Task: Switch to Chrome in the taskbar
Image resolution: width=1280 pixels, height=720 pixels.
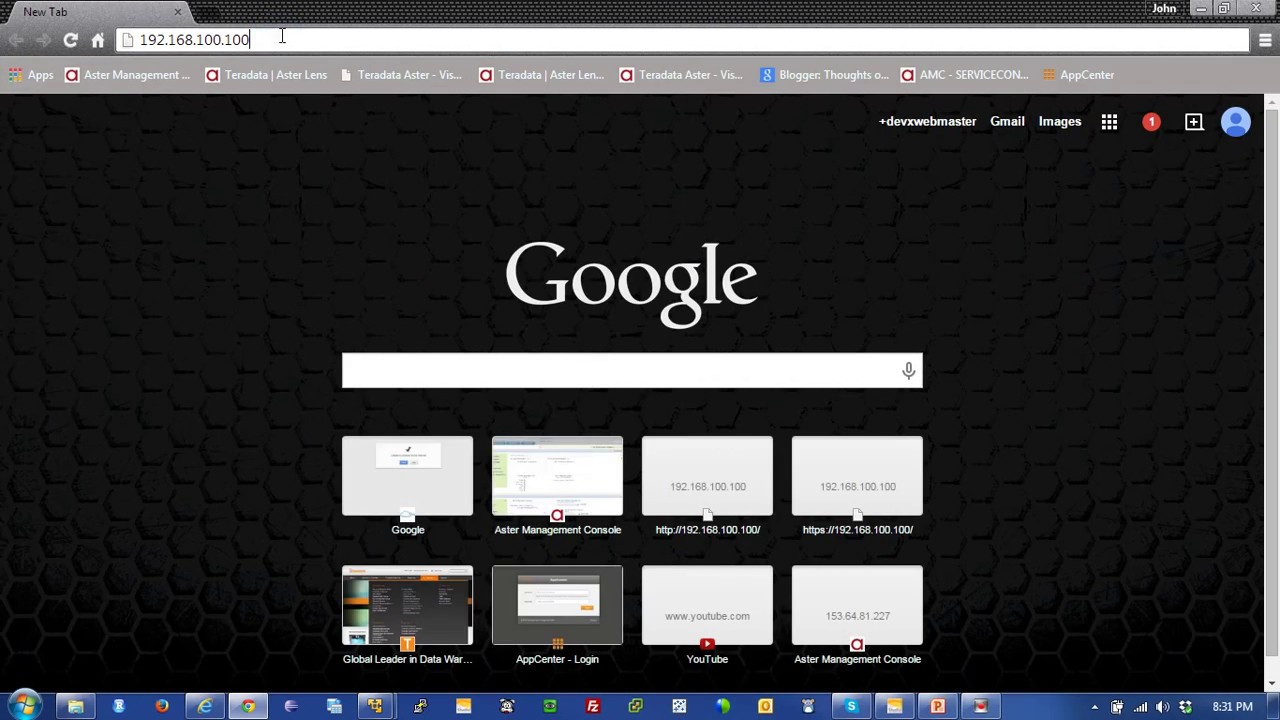Action: pos(247,706)
